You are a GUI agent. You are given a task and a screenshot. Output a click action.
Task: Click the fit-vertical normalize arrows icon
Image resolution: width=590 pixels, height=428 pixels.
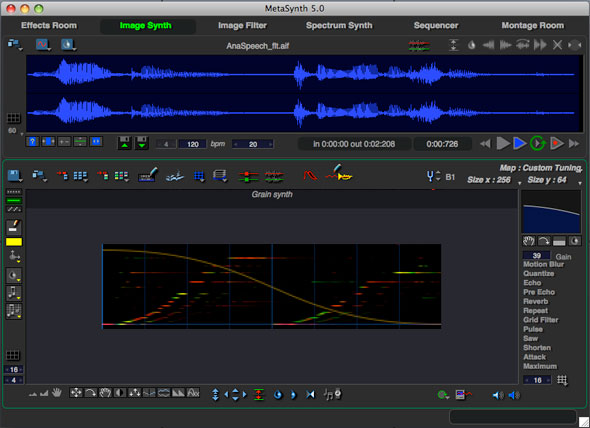coord(453,45)
